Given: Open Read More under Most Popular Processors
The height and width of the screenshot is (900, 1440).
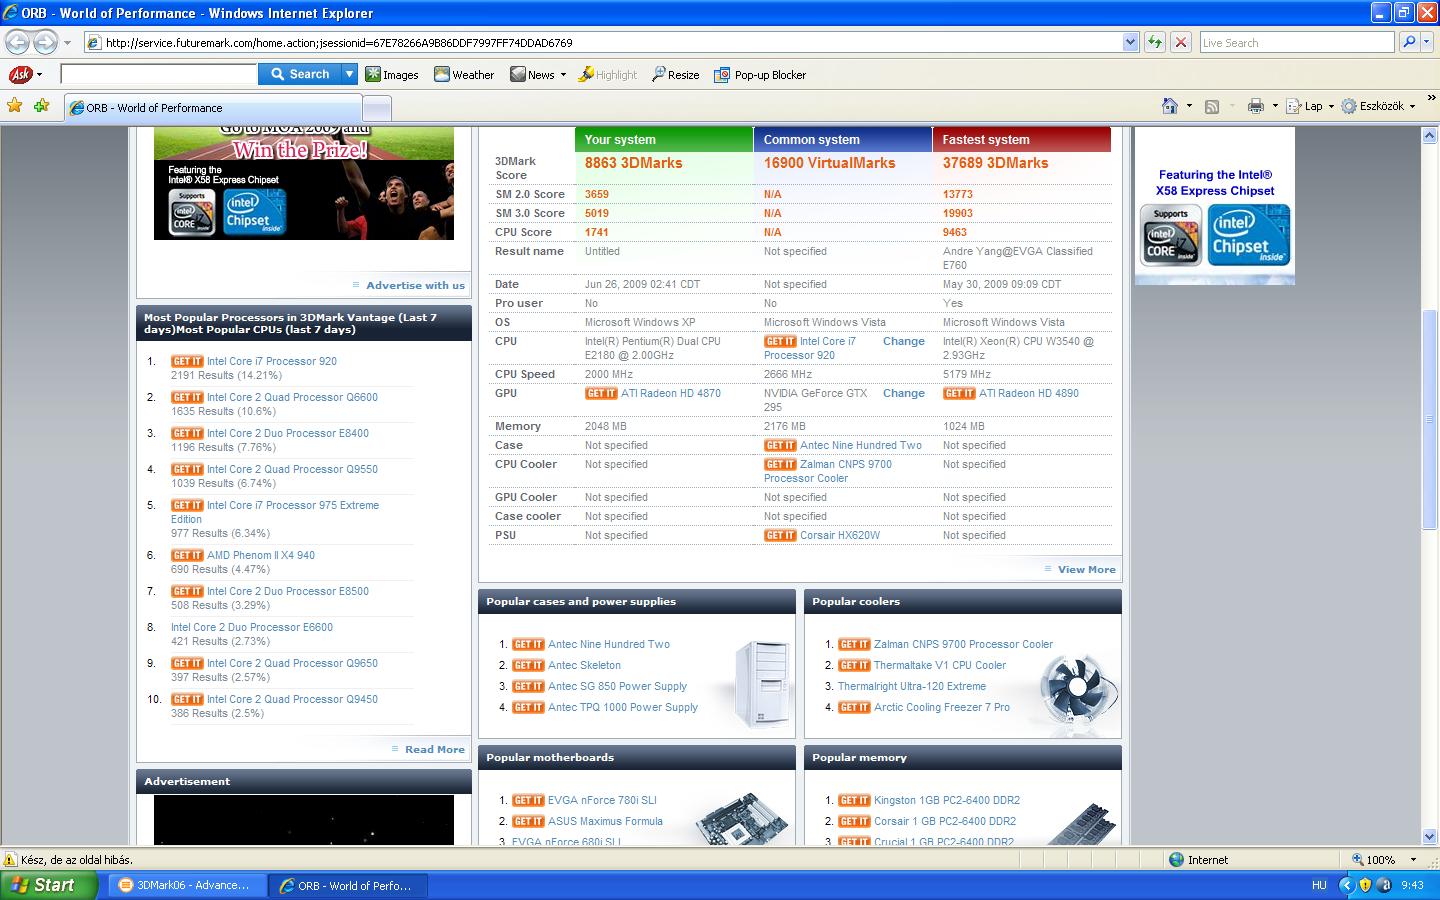Looking at the screenshot, I should (434, 749).
